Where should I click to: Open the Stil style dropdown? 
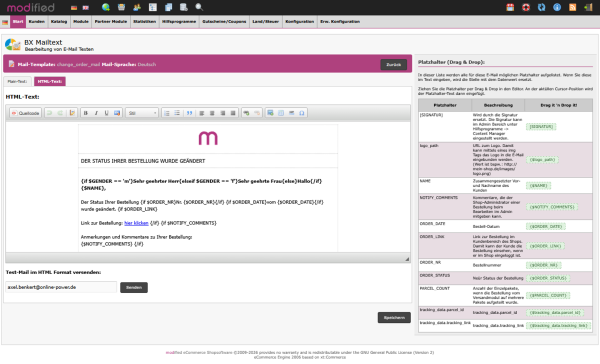click(x=142, y=113)
